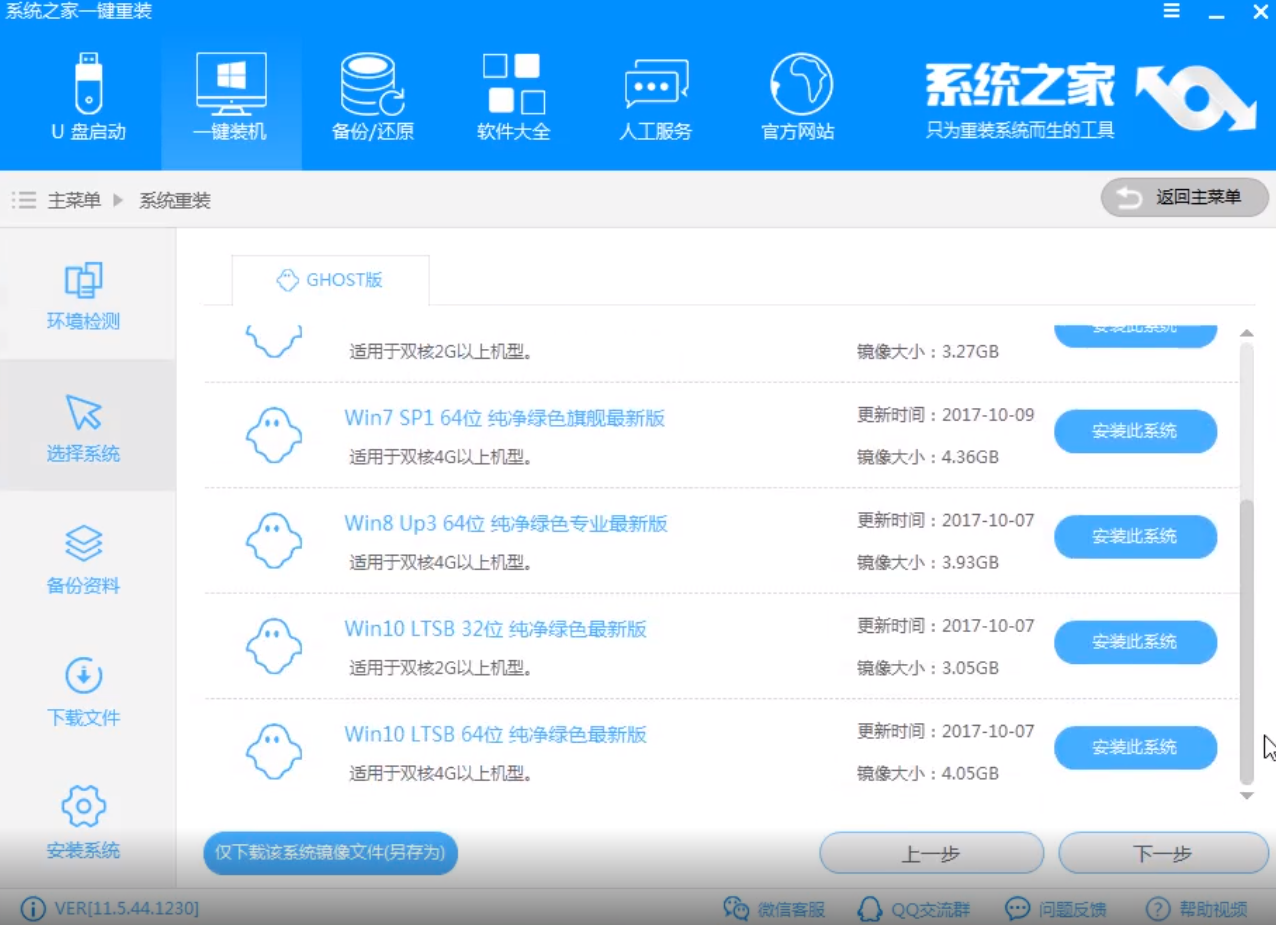Open the Win10 LTSB 64位 system link
The height and width of the screenshot is (925, 1276).
(x=495, y=734)
